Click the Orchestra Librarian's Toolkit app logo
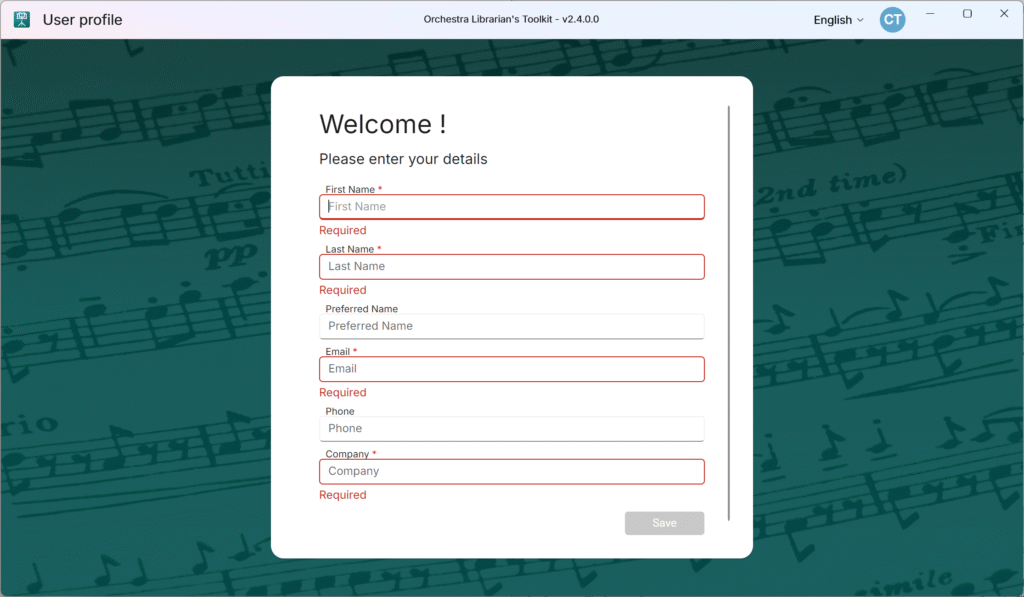The width and height of the screenshot is (1024, 597). 21,19
